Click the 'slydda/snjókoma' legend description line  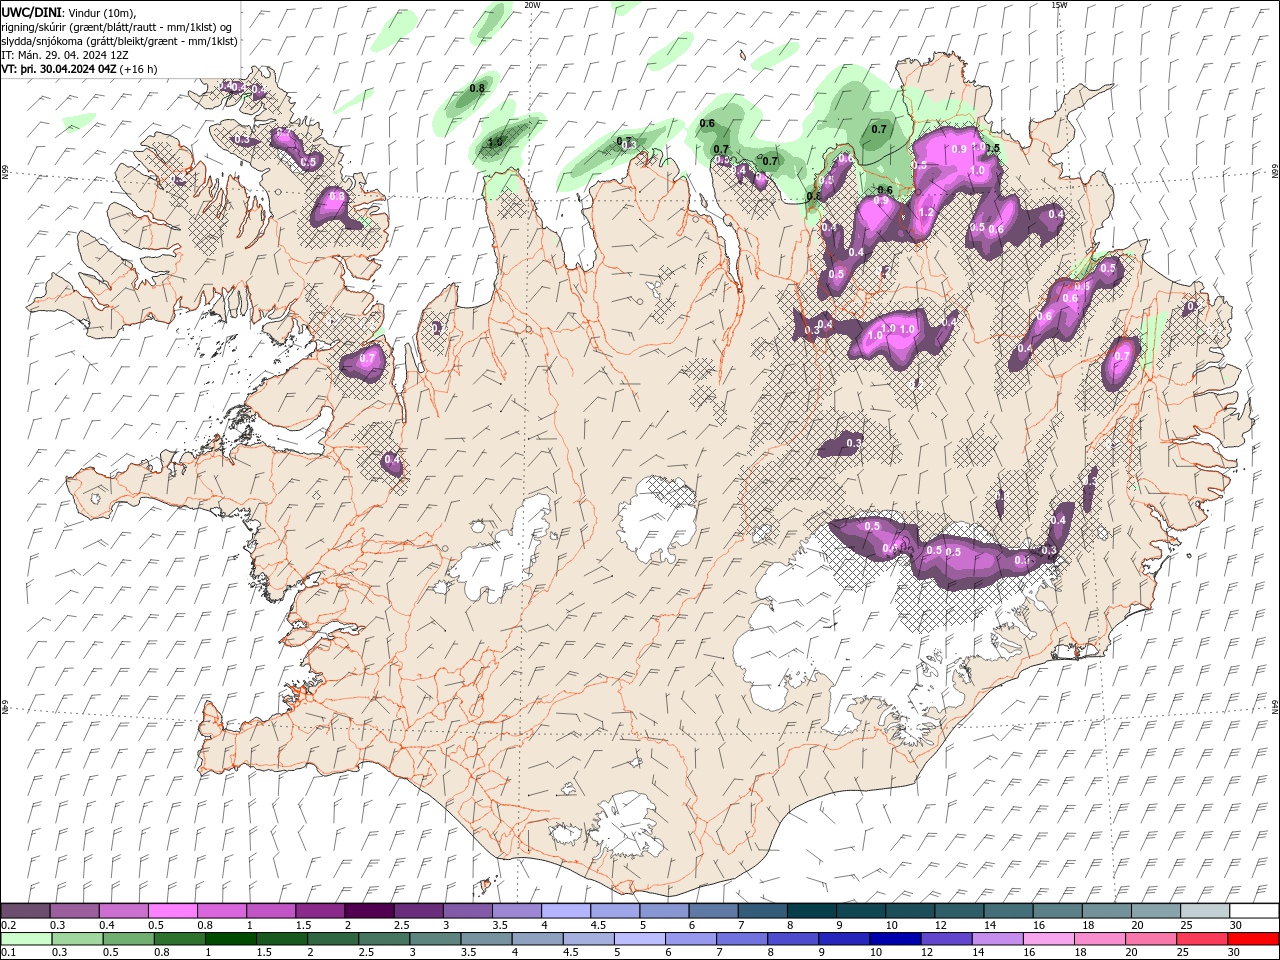pos(120,41)
